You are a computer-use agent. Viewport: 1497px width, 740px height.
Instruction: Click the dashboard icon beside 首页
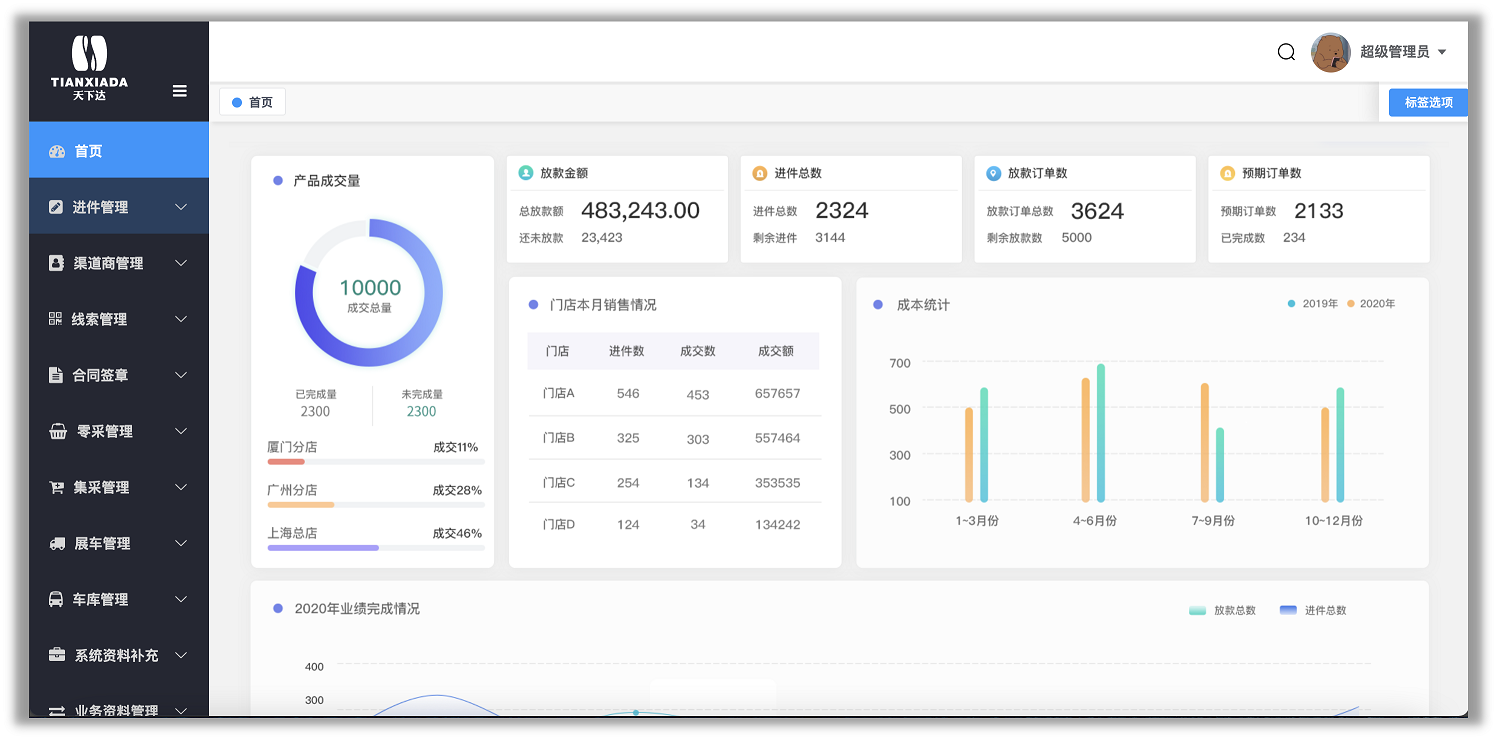pyautogui.click(x=57, y=151)
